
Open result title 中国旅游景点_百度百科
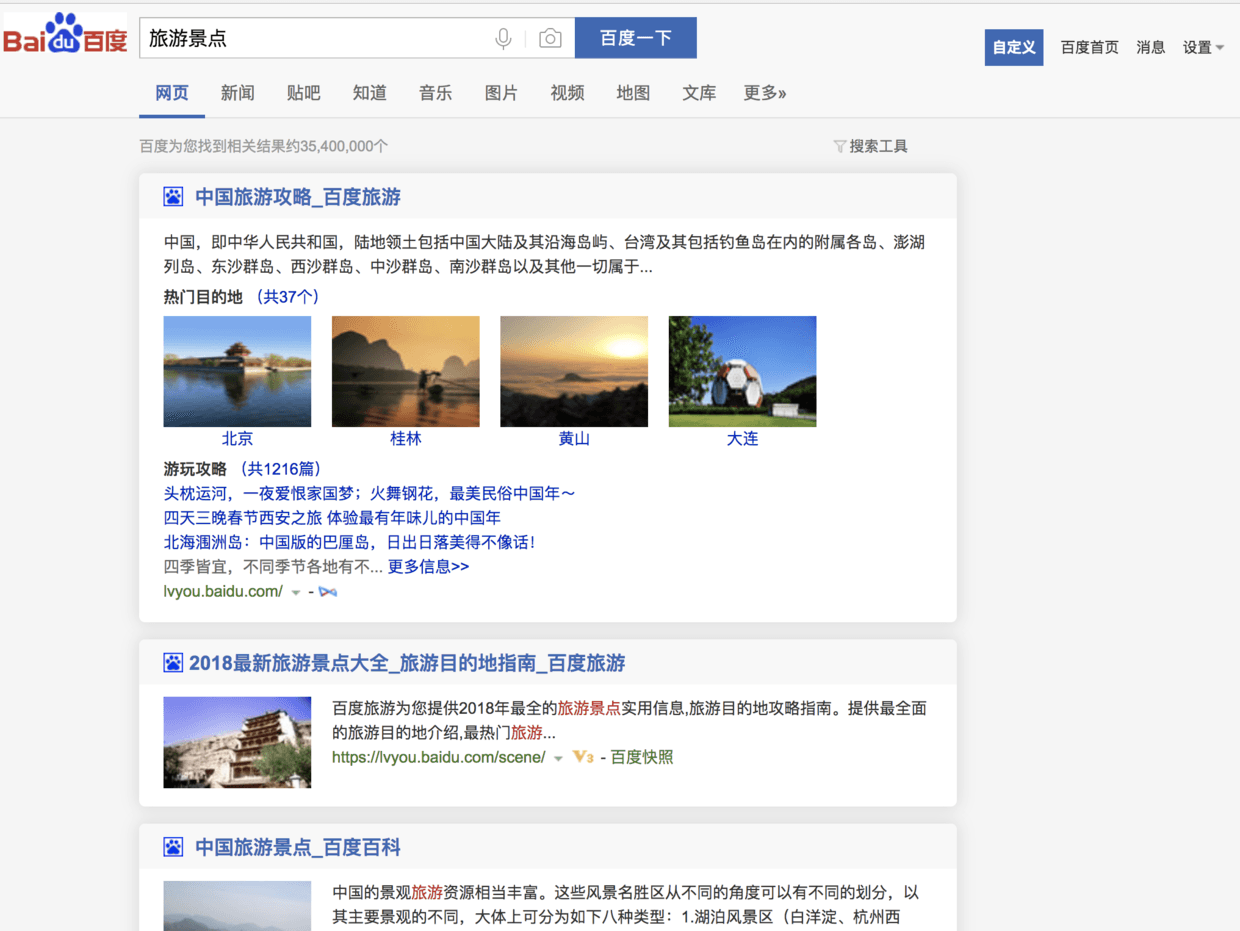pos(298,848)
